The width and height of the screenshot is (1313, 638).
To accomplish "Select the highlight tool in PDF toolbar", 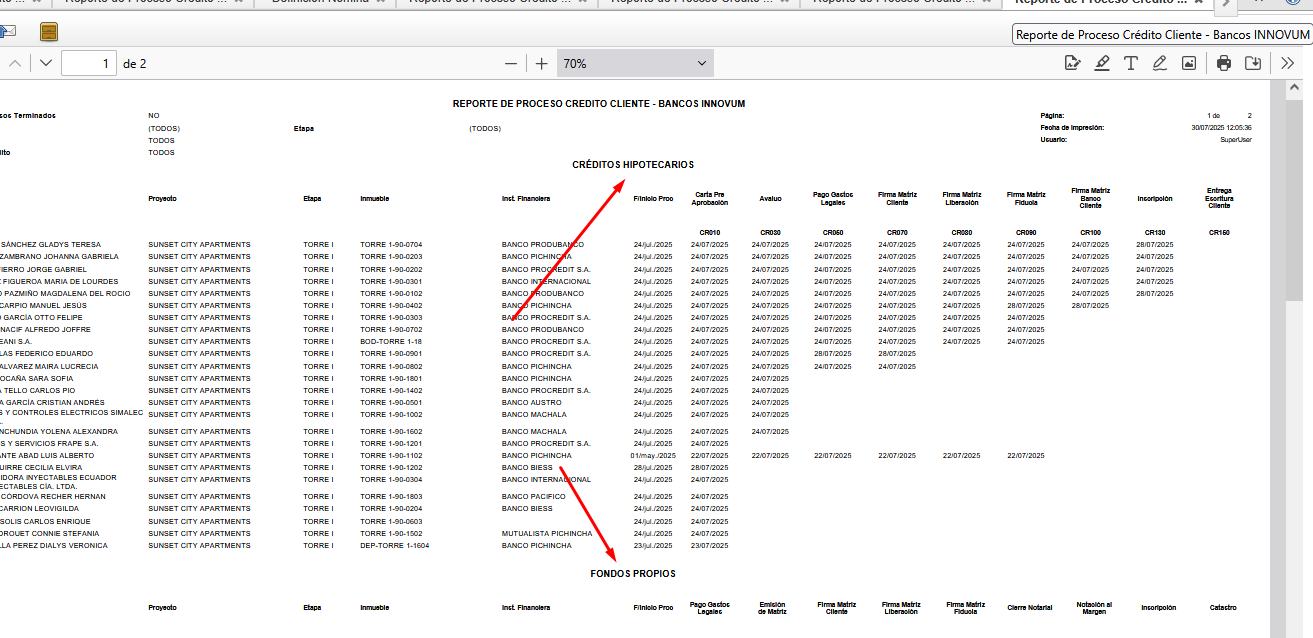I will pyautogui.click(x=1102, y=63).
